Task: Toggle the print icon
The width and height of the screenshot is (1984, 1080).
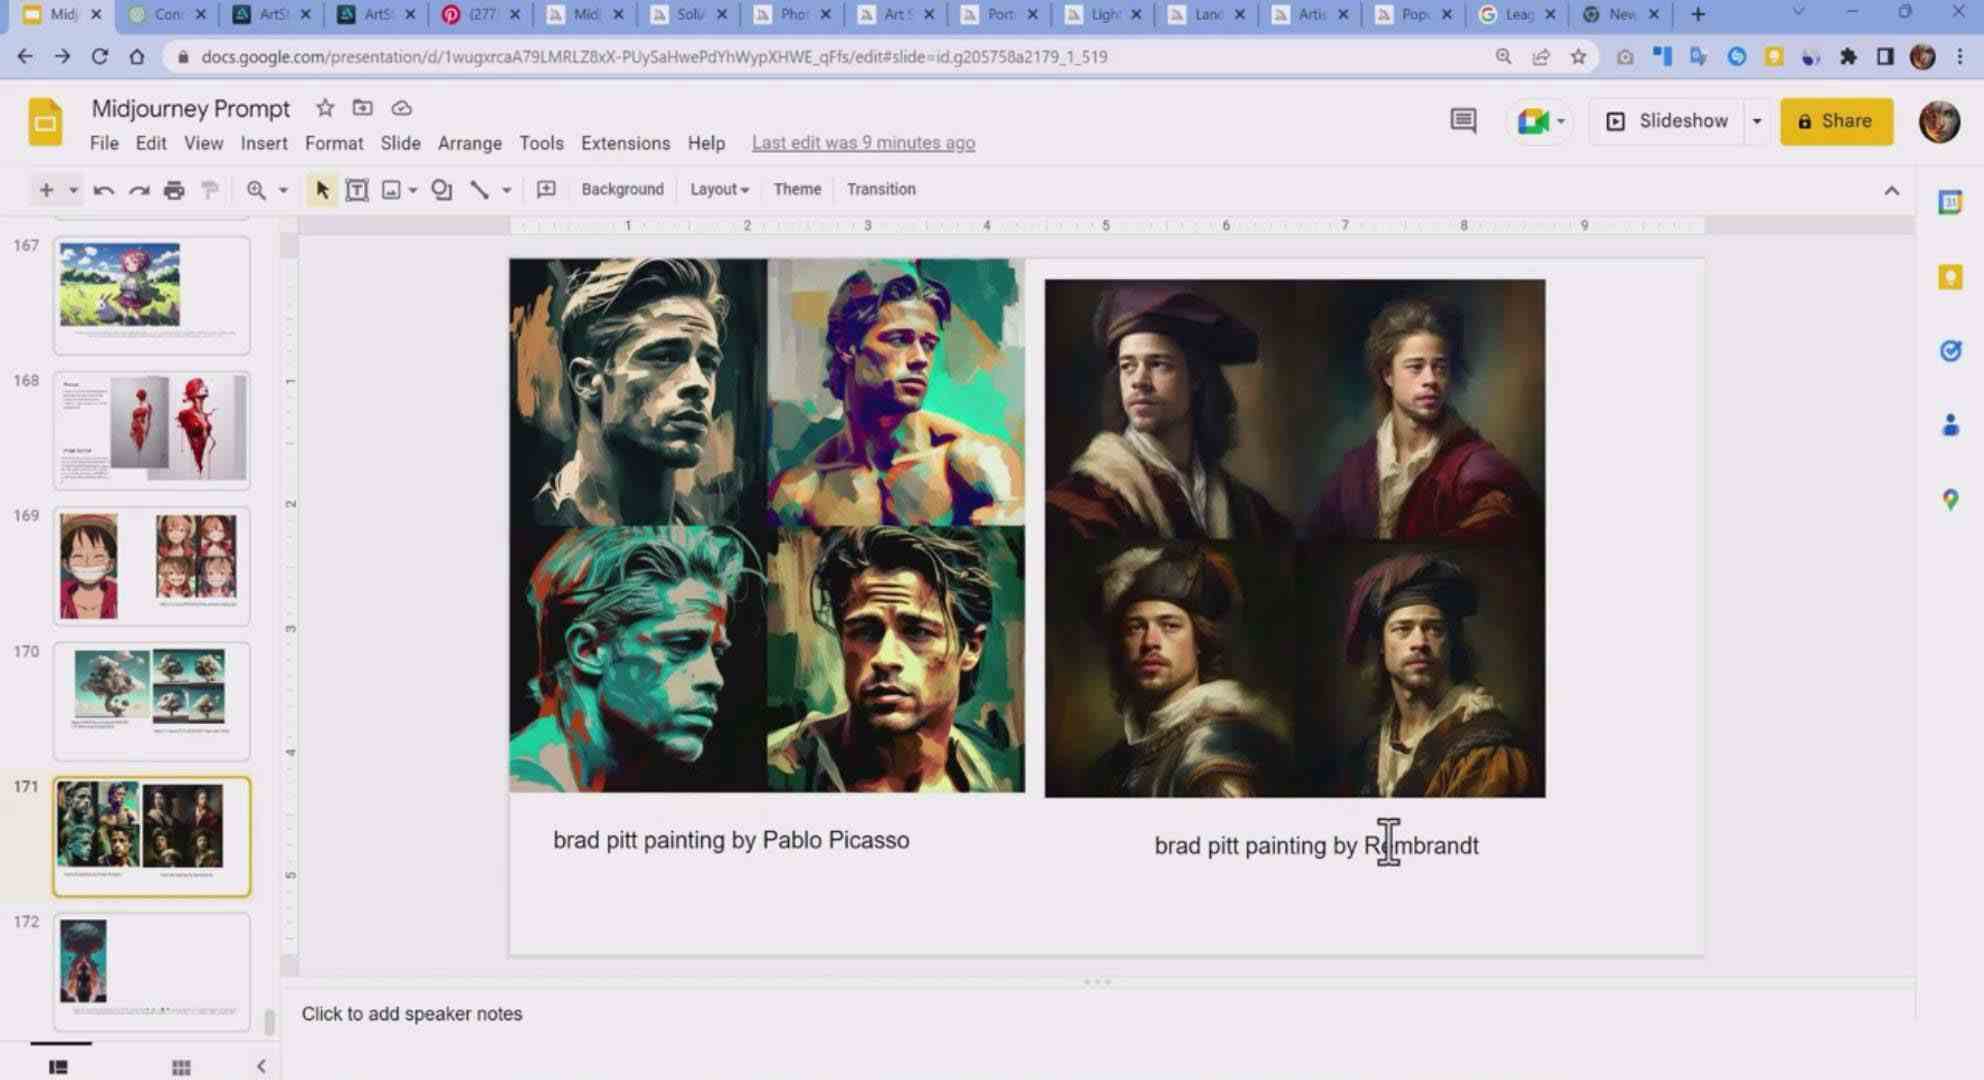Action: pyautogui.click(x=174, y=189)
